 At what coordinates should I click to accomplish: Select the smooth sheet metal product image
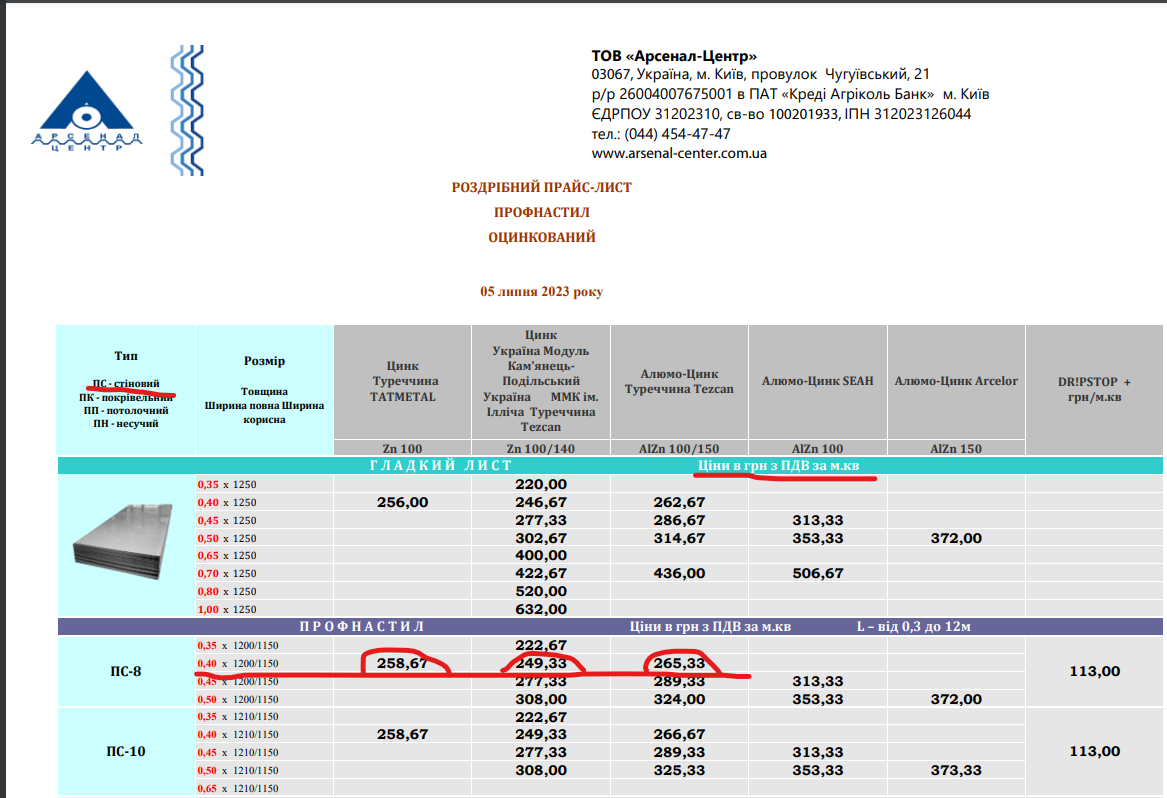click(126, 546)
